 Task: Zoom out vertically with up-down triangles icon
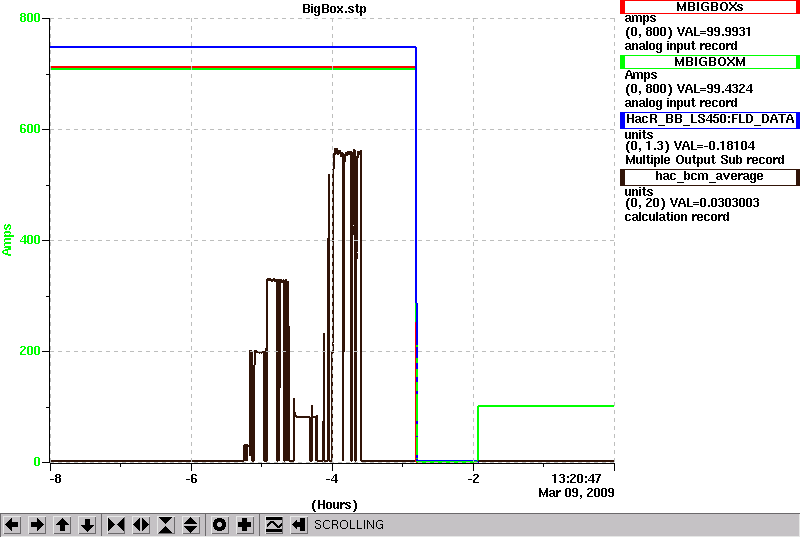click(191, 525)
